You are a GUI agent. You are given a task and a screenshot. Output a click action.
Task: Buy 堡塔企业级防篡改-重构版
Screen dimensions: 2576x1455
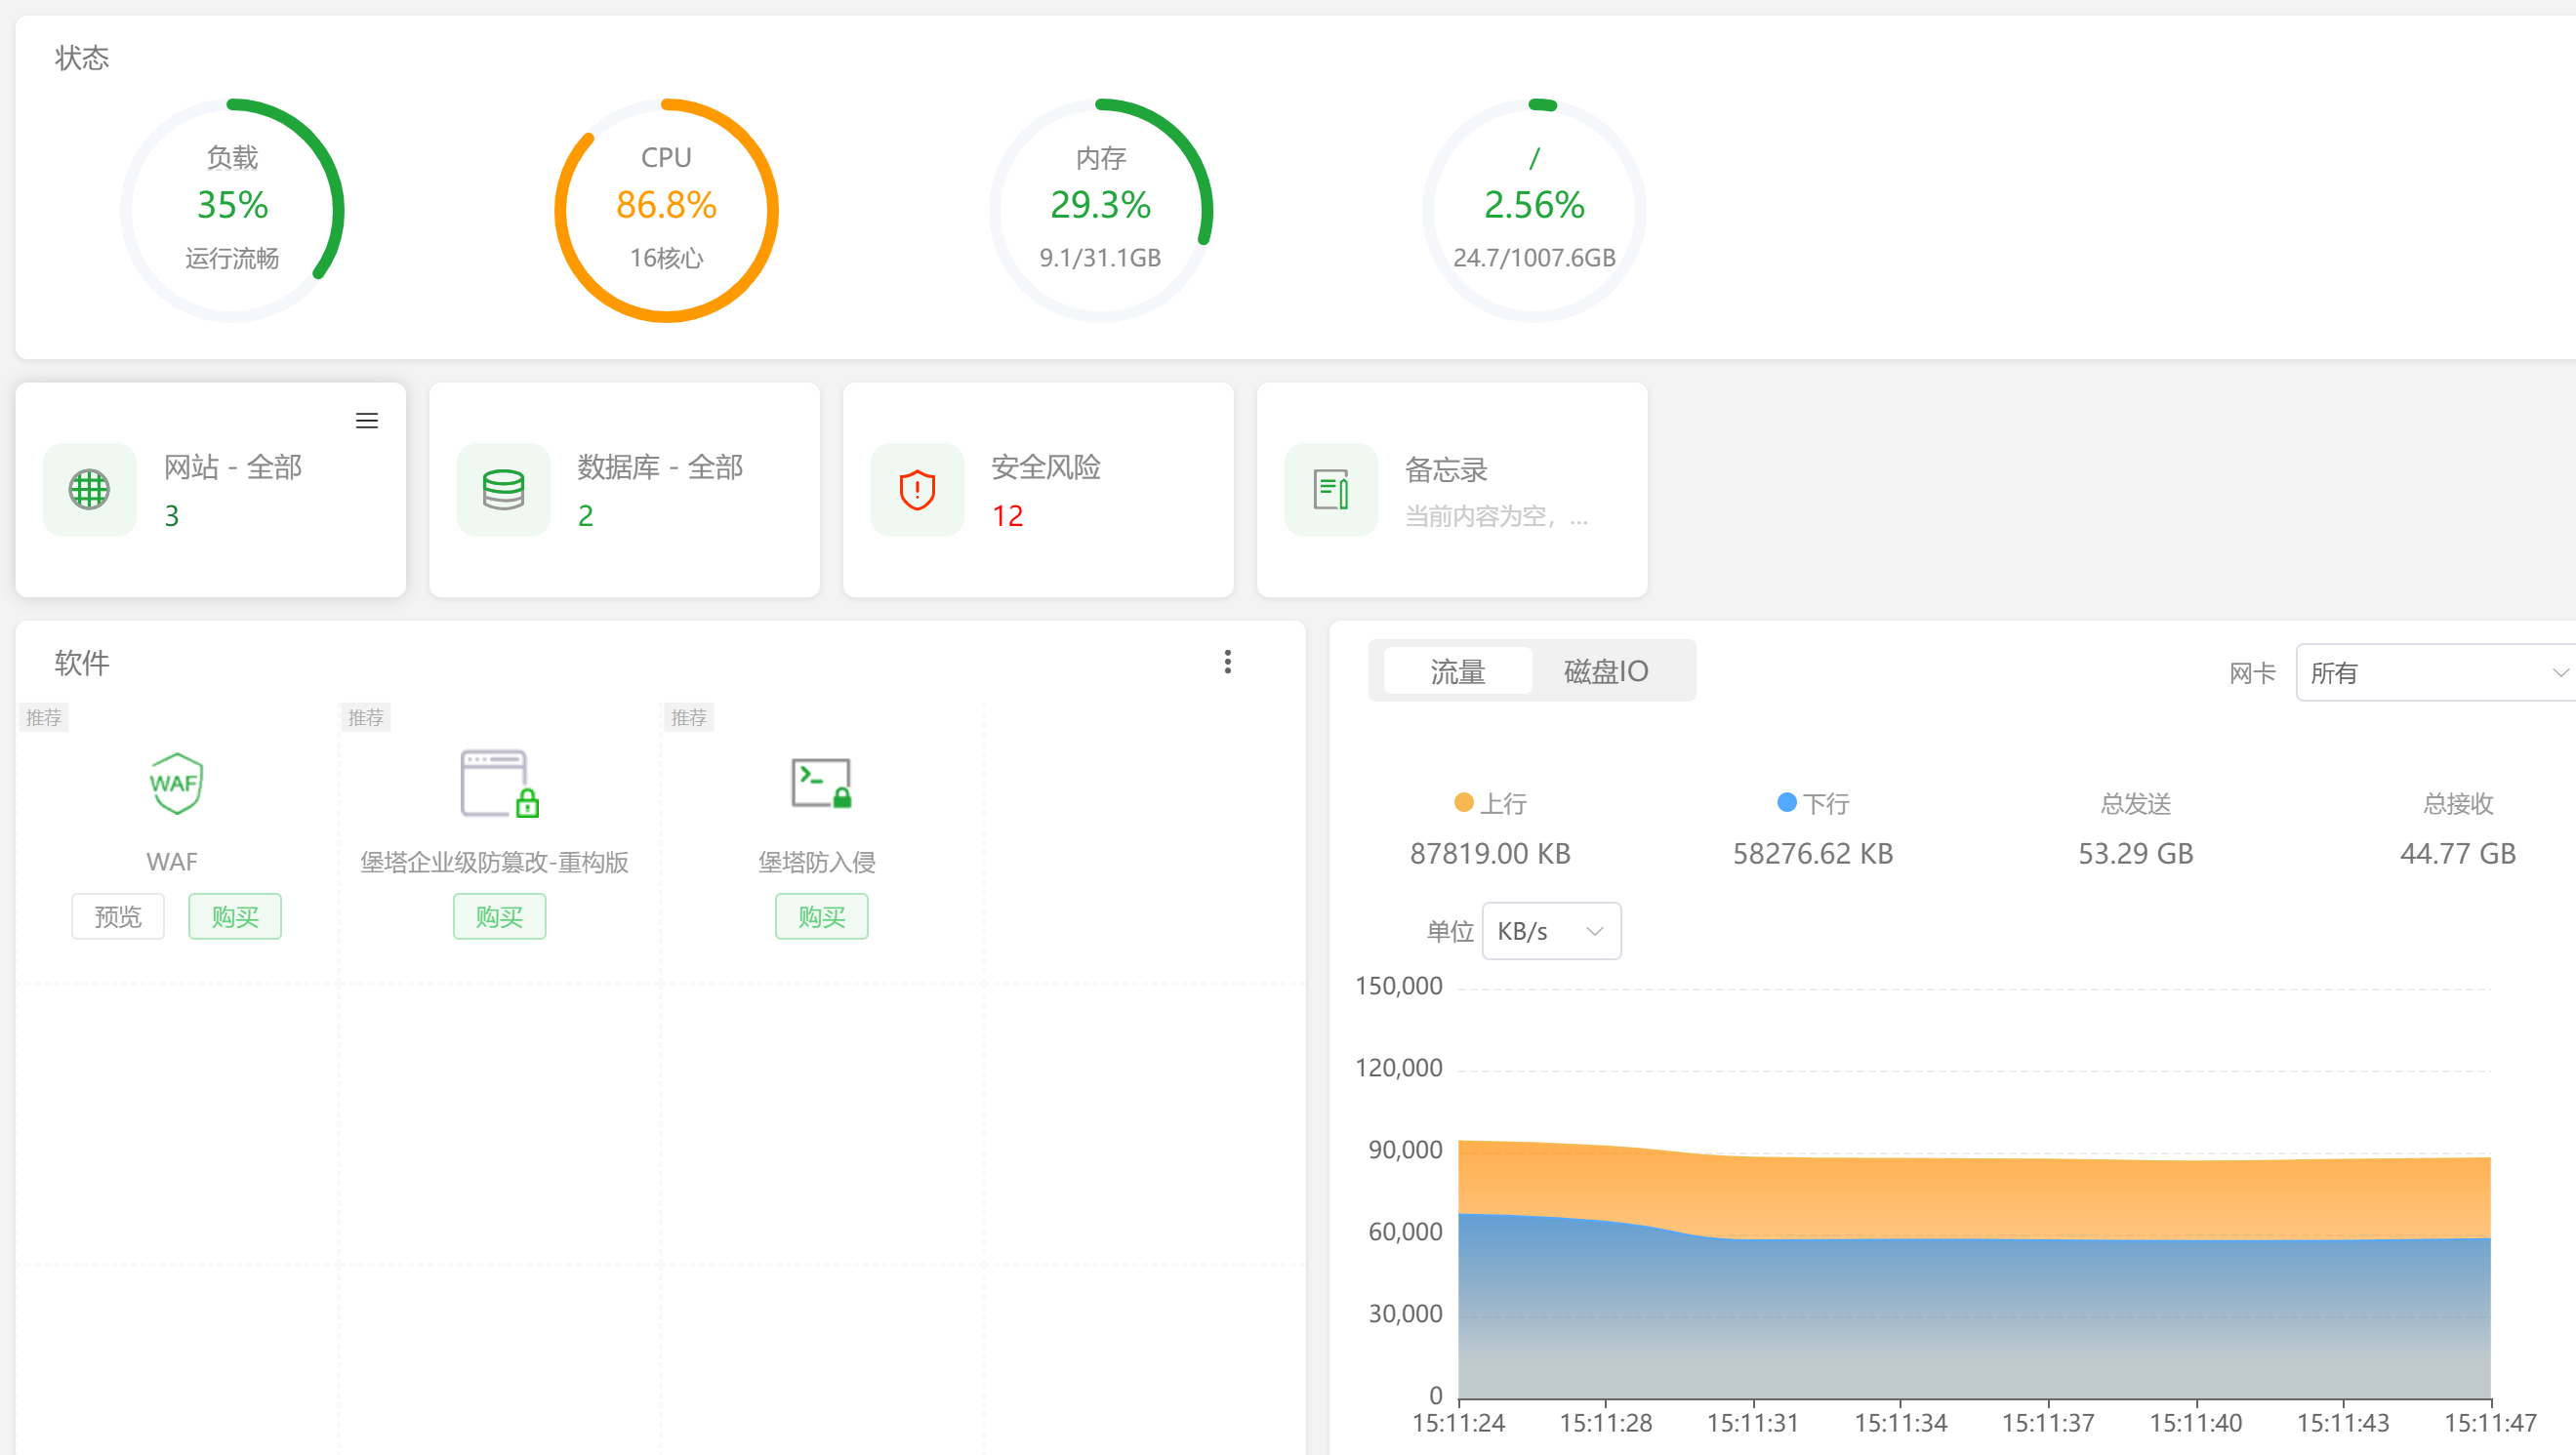500,917
